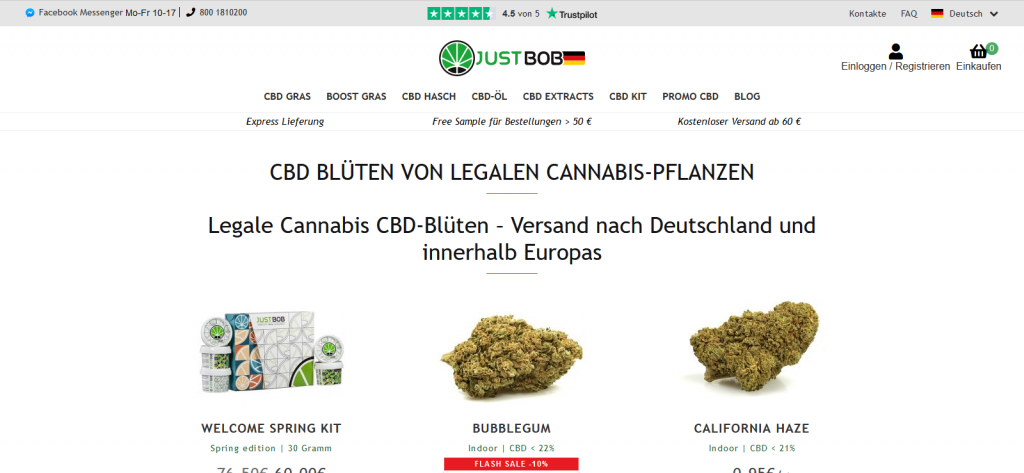Open the Trustpilot star rating
This screenshot has height=473, width=1024.
pyautogui.click(x=461, y=13)
